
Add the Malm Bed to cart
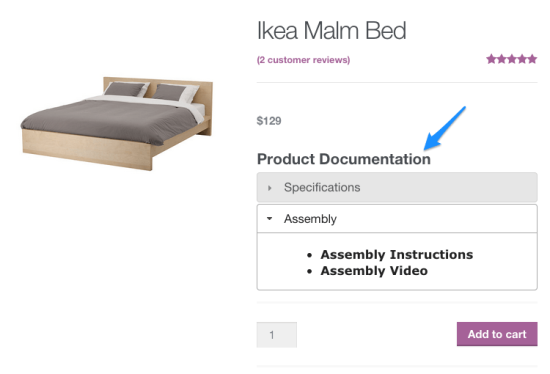pos(497,334)
